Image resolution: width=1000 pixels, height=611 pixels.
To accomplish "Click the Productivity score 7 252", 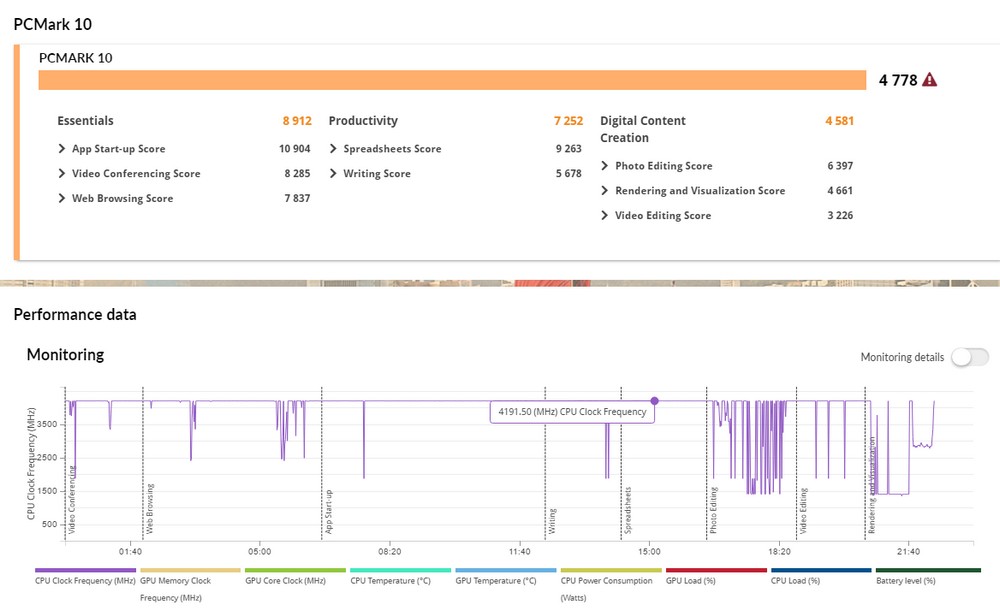I will (x=568, y=121).
